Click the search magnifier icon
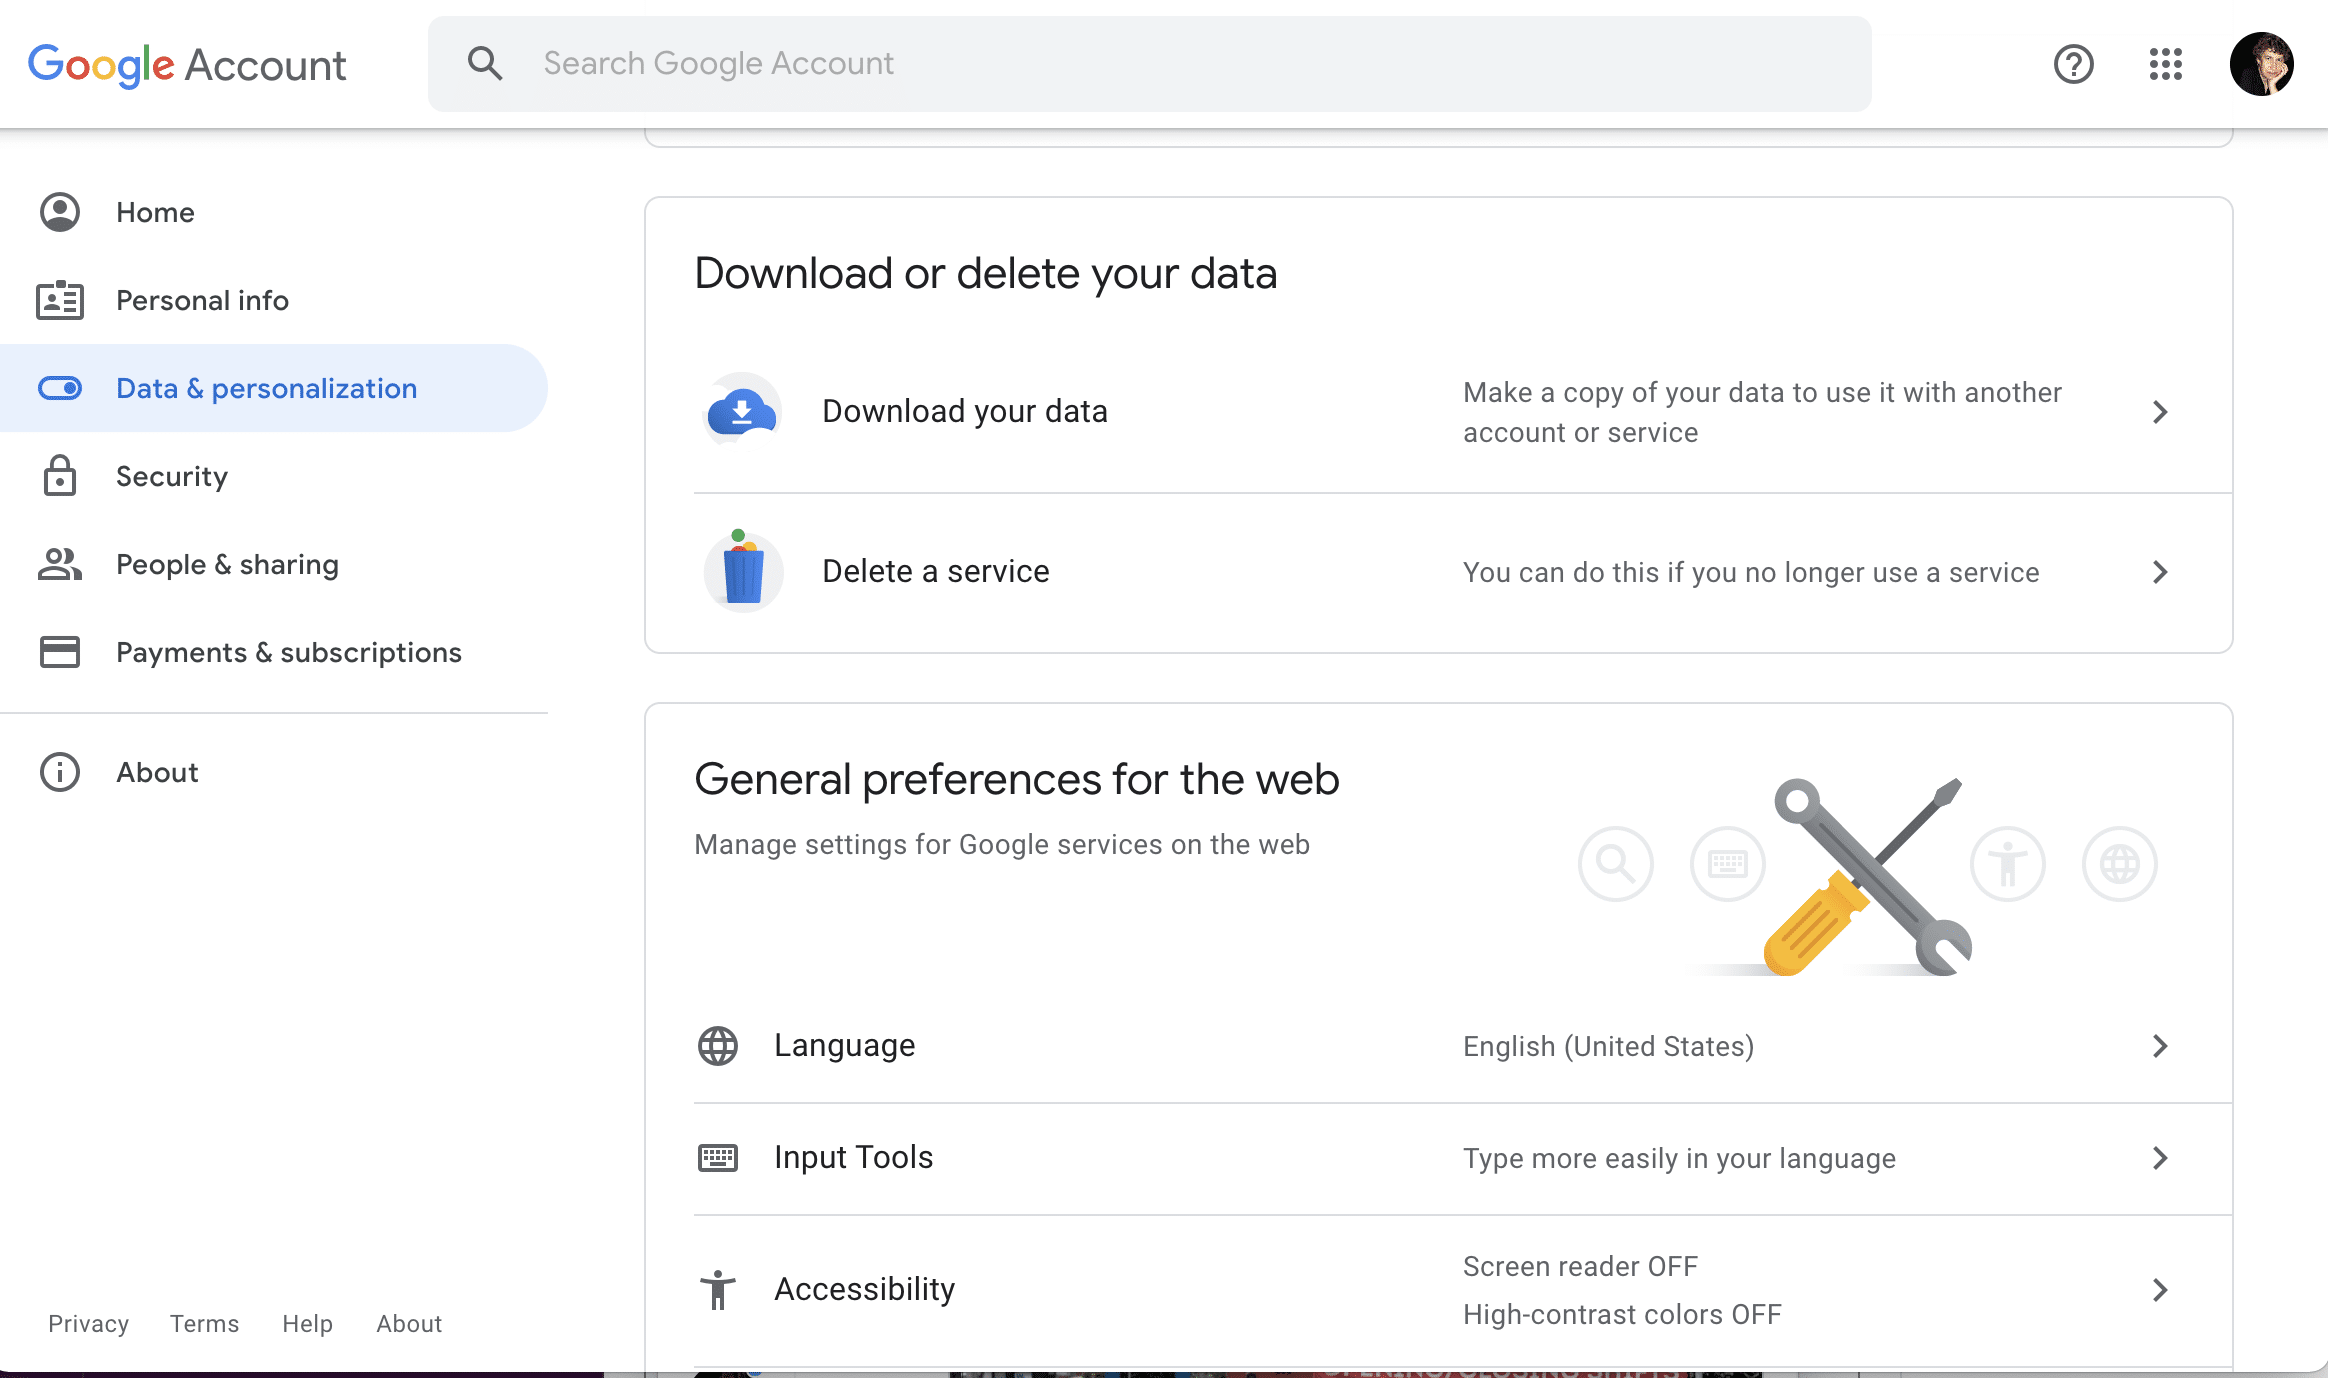This screenshot has height=1378, width=2328. 485,64
